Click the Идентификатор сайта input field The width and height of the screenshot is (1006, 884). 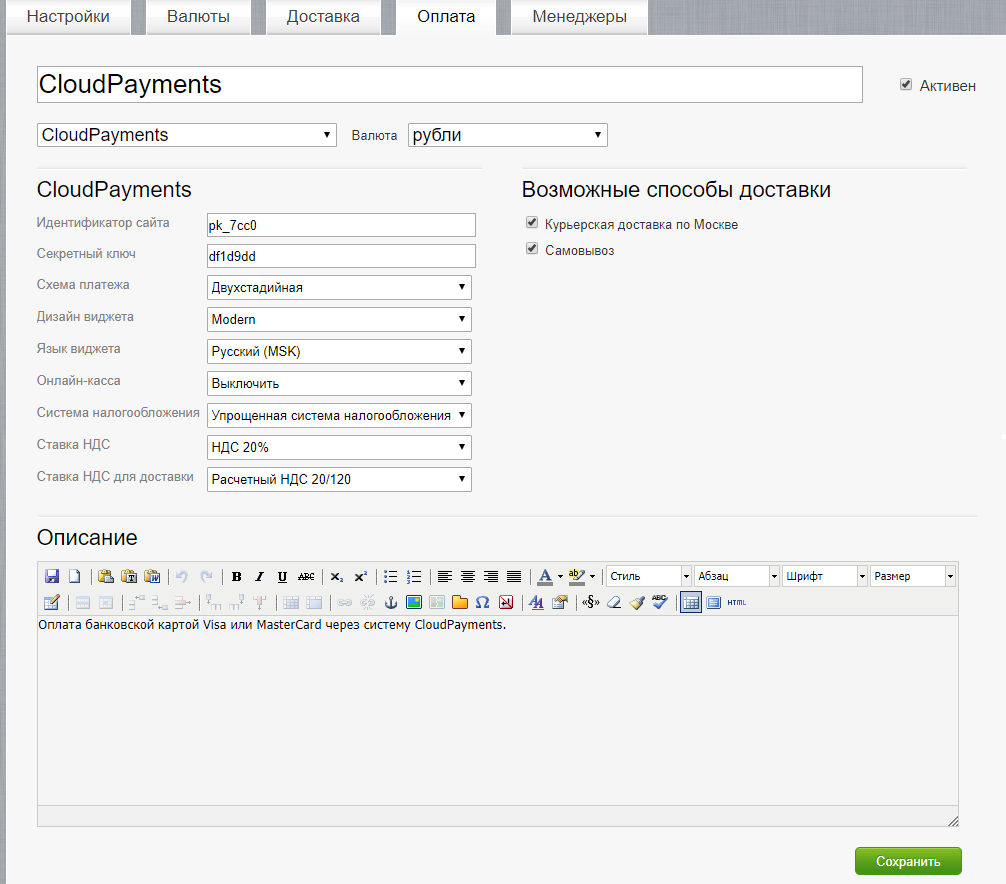click(x=341, y=225)
